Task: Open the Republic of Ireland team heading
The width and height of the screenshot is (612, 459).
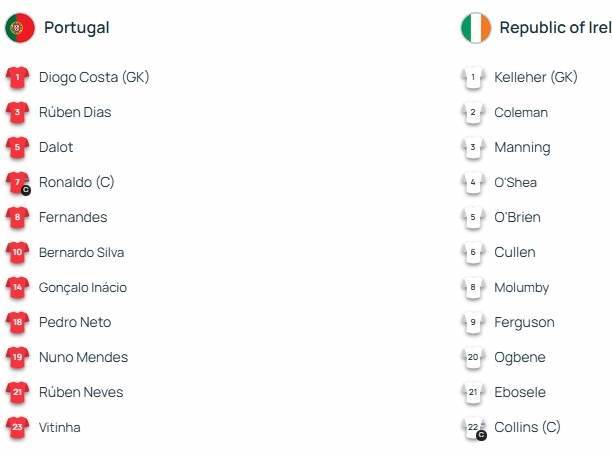Action: (x=555, y=28)
